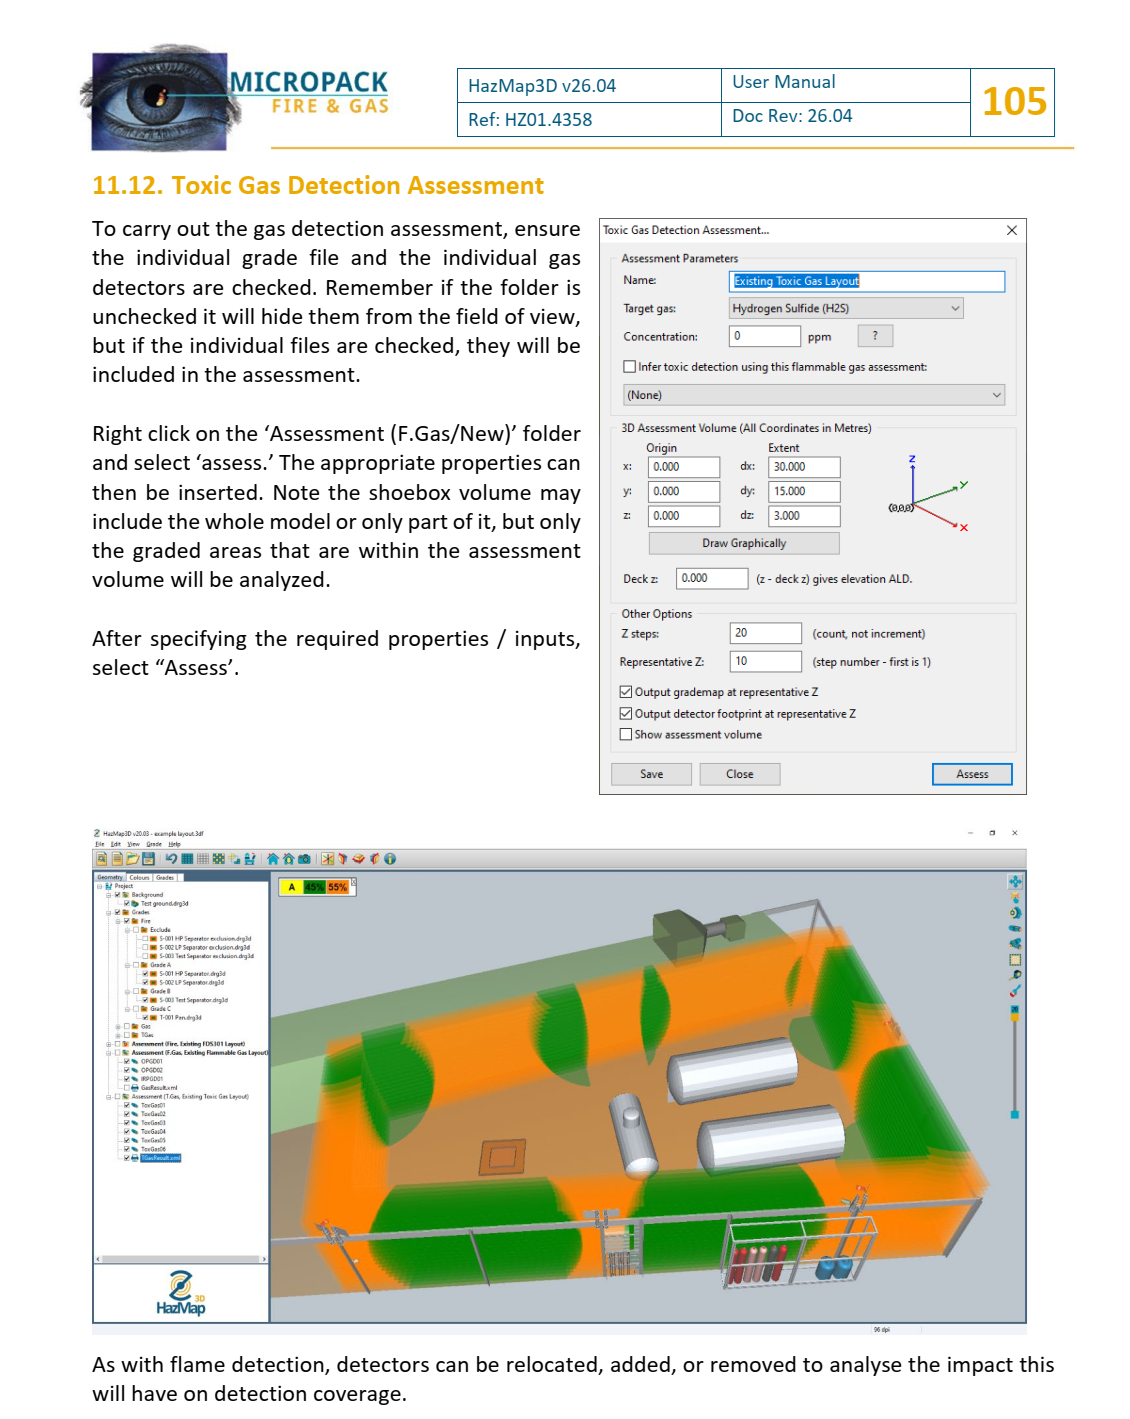Screen dimensions: 1130x1419
Task: Select the person-with-grid icon in toolbar
Action: tap(250, 859)
